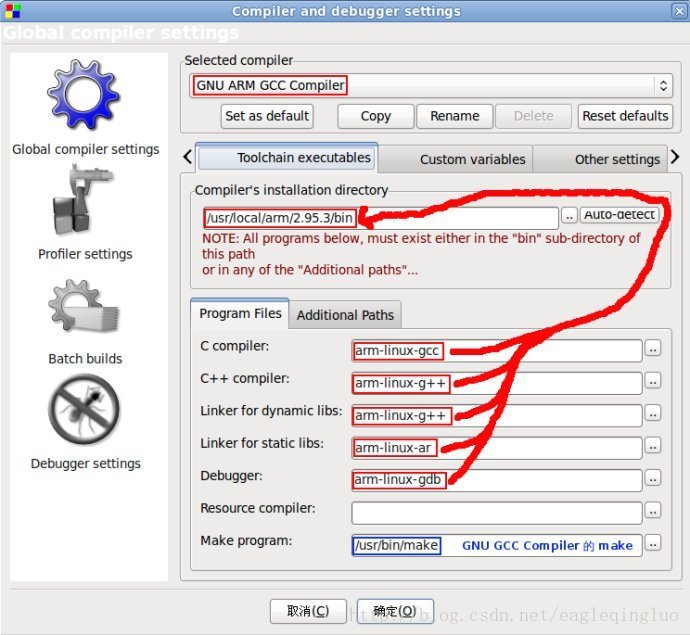The width and height of the screenshot is (690, 635).
Task: Click the application icon in title bar
Action: 13,11
